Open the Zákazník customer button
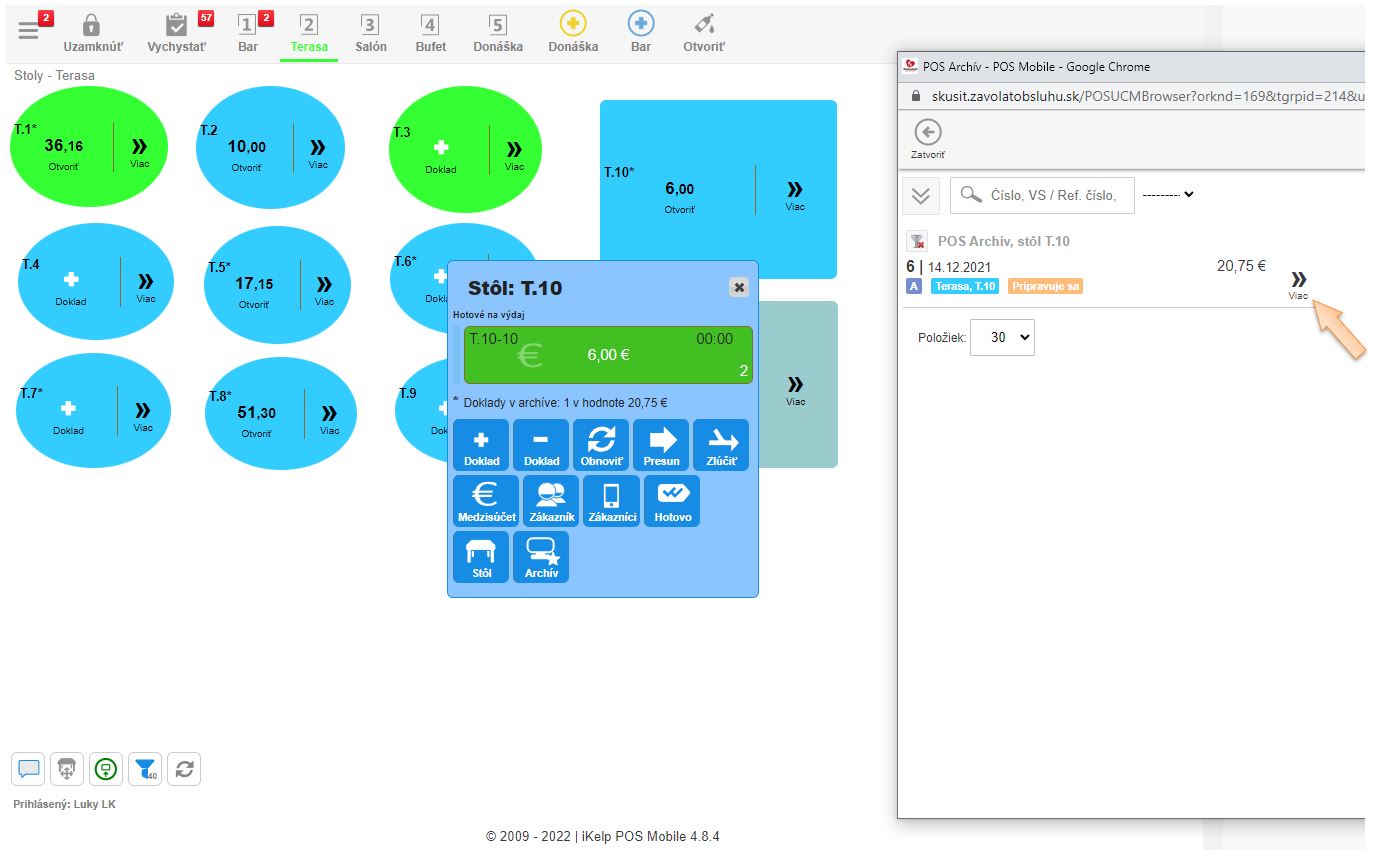 tap(551, 501)
